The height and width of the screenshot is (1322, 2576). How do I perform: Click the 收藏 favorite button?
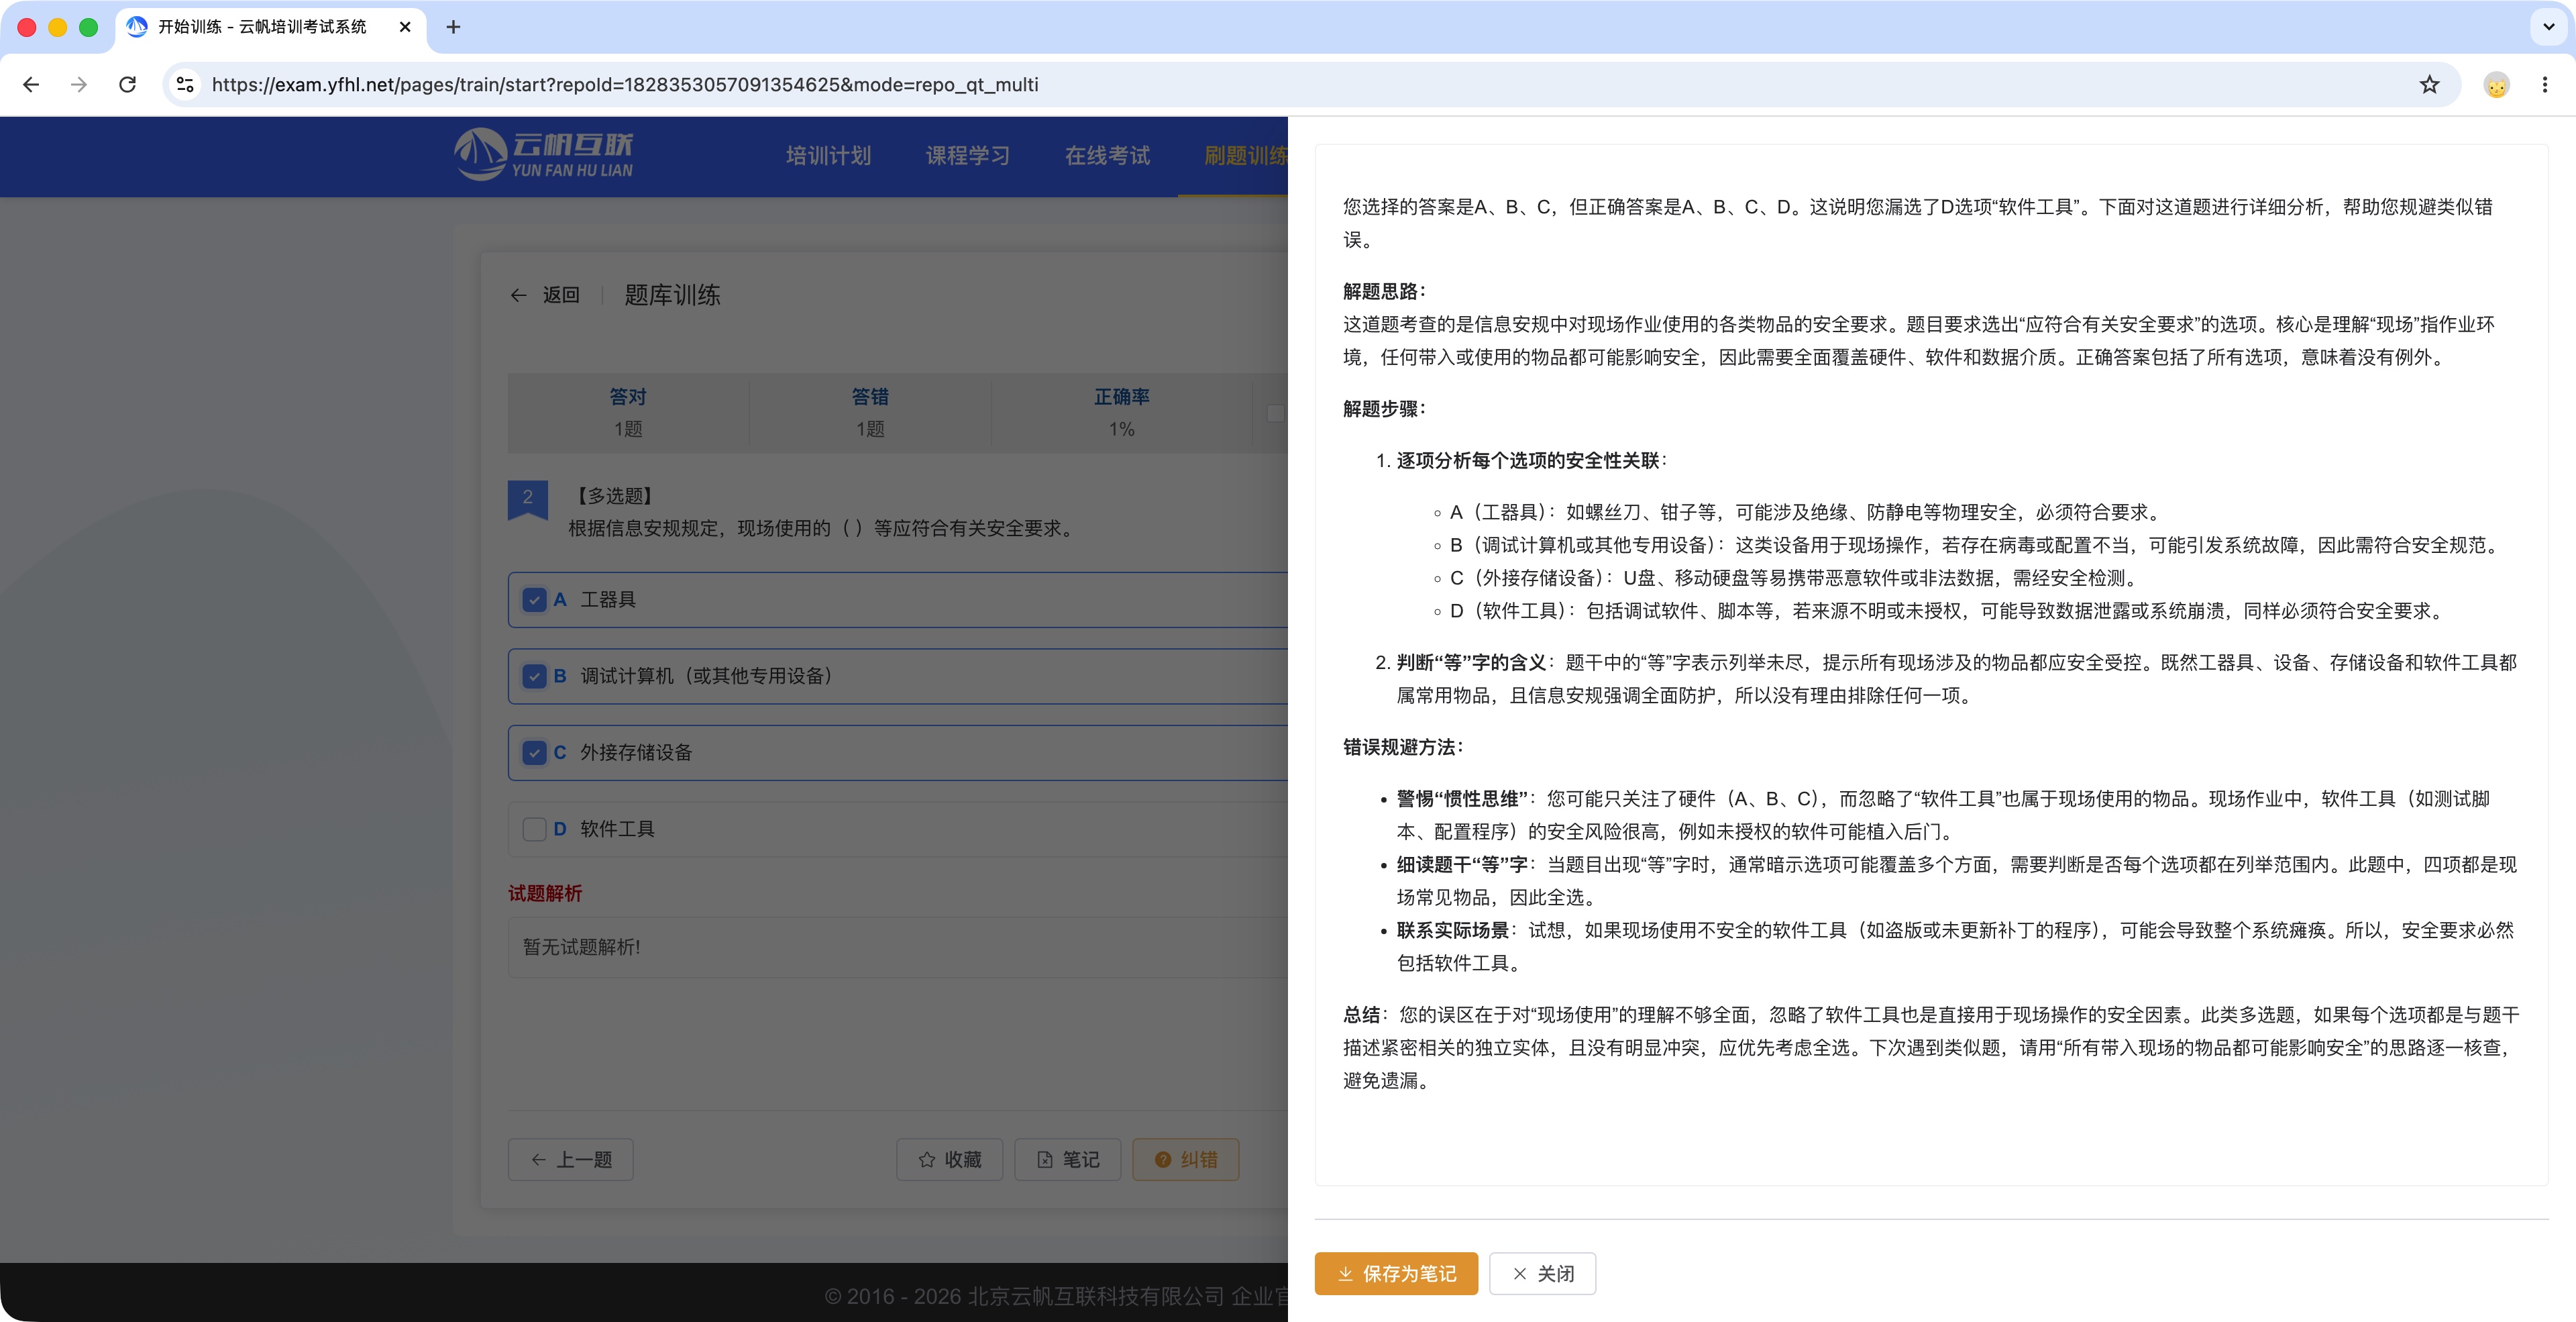(x=949, y=1159)
